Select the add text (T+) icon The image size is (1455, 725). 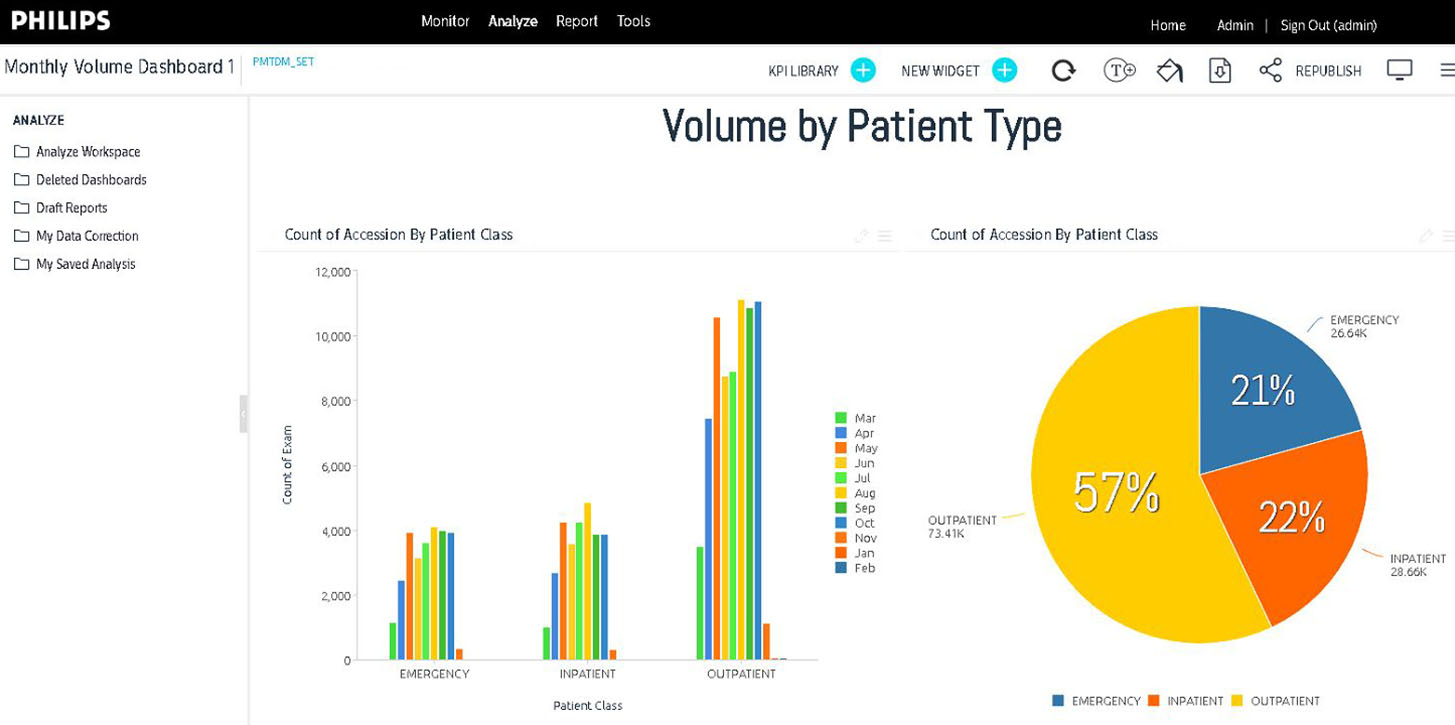click(1119, 70)
